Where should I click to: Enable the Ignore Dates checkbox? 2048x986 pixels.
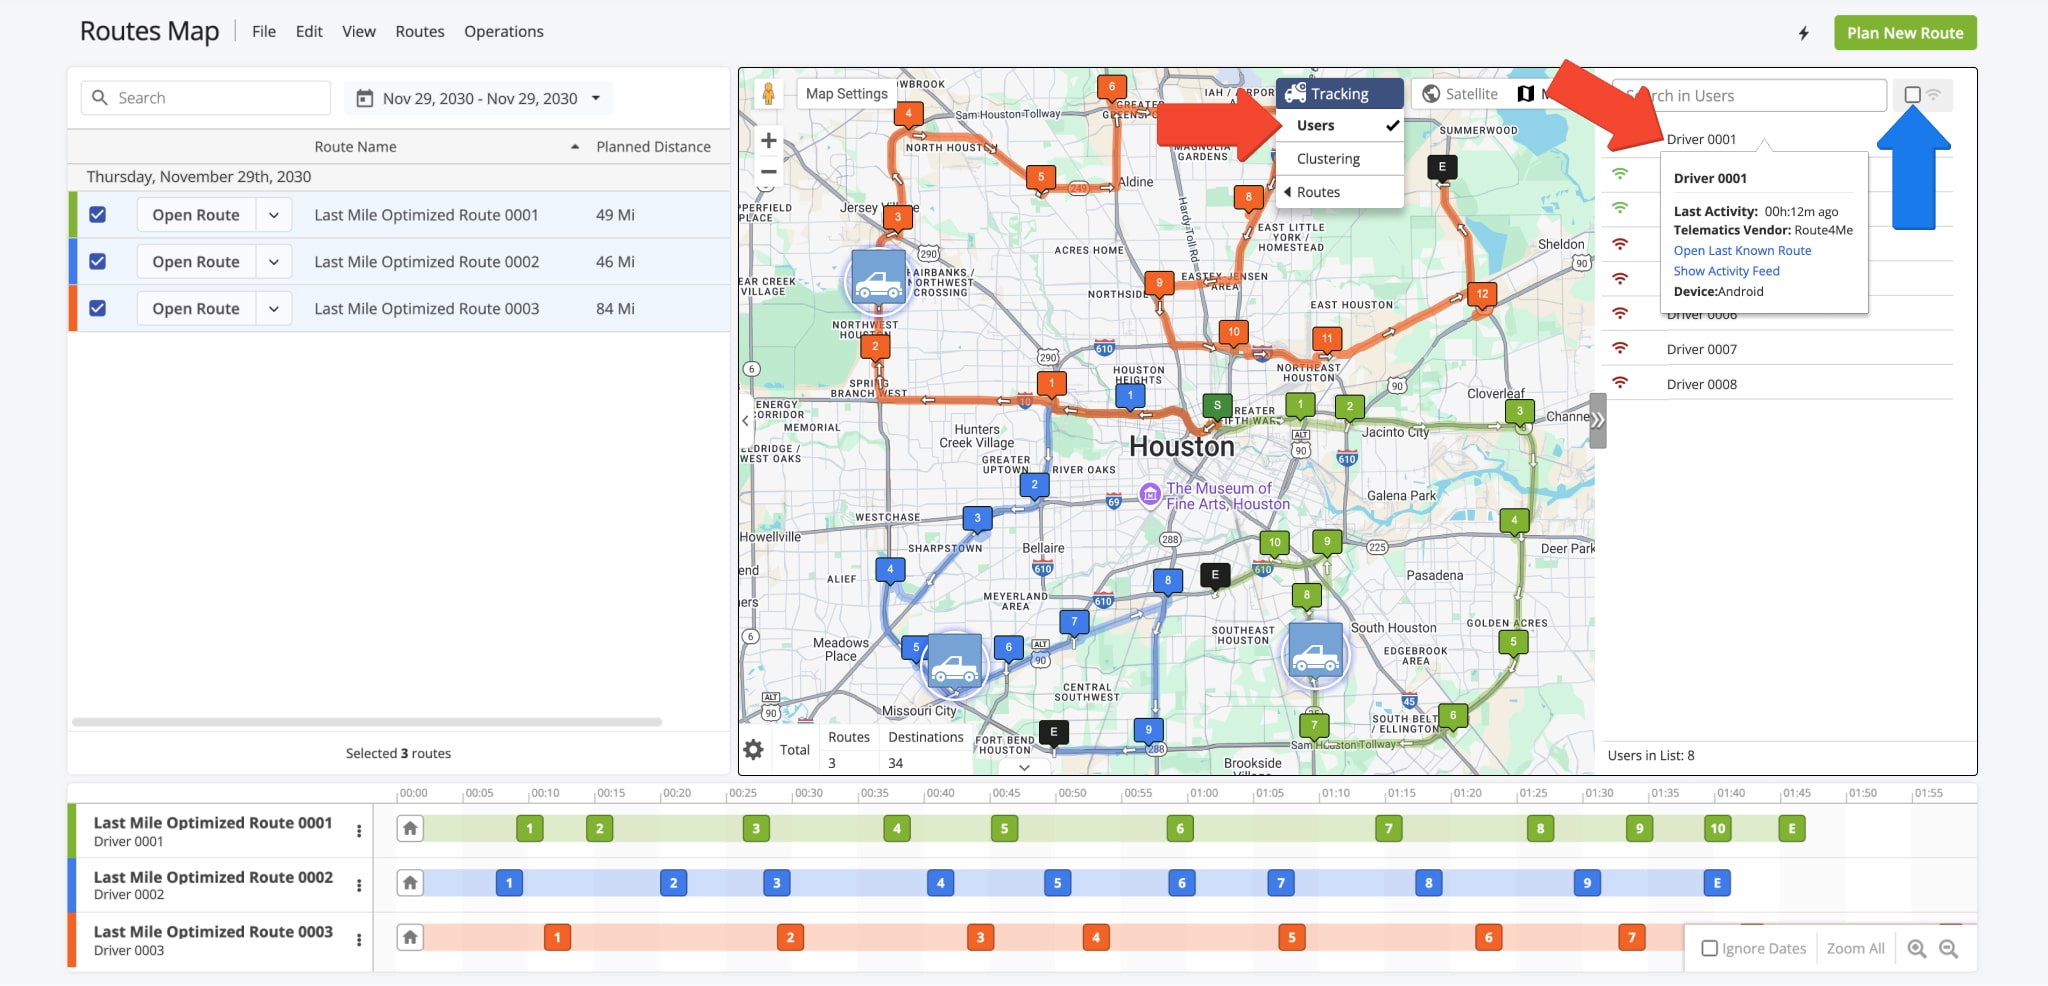tap(1710, 948)
